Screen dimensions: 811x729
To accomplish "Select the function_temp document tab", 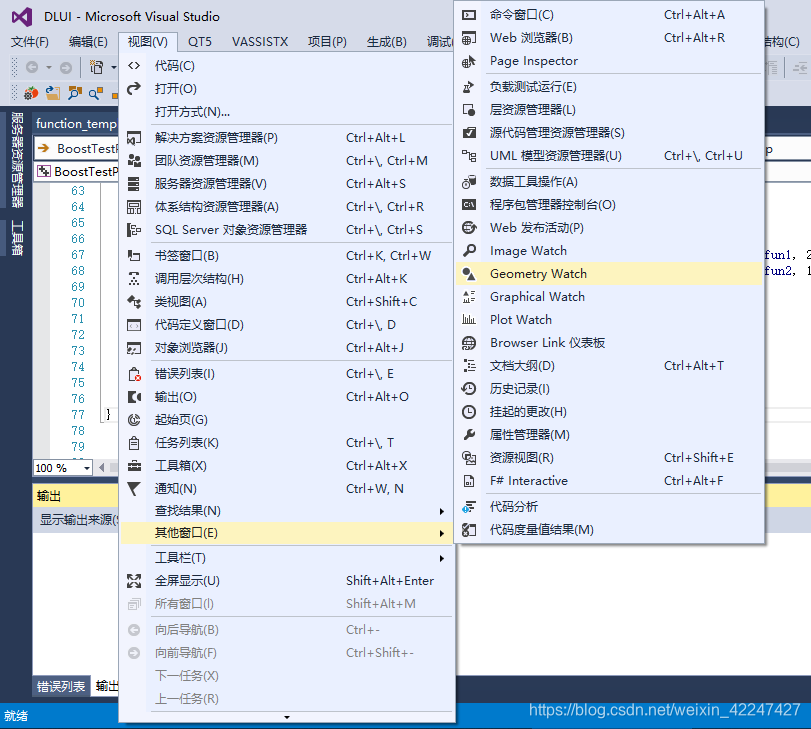I will [76, 124].
